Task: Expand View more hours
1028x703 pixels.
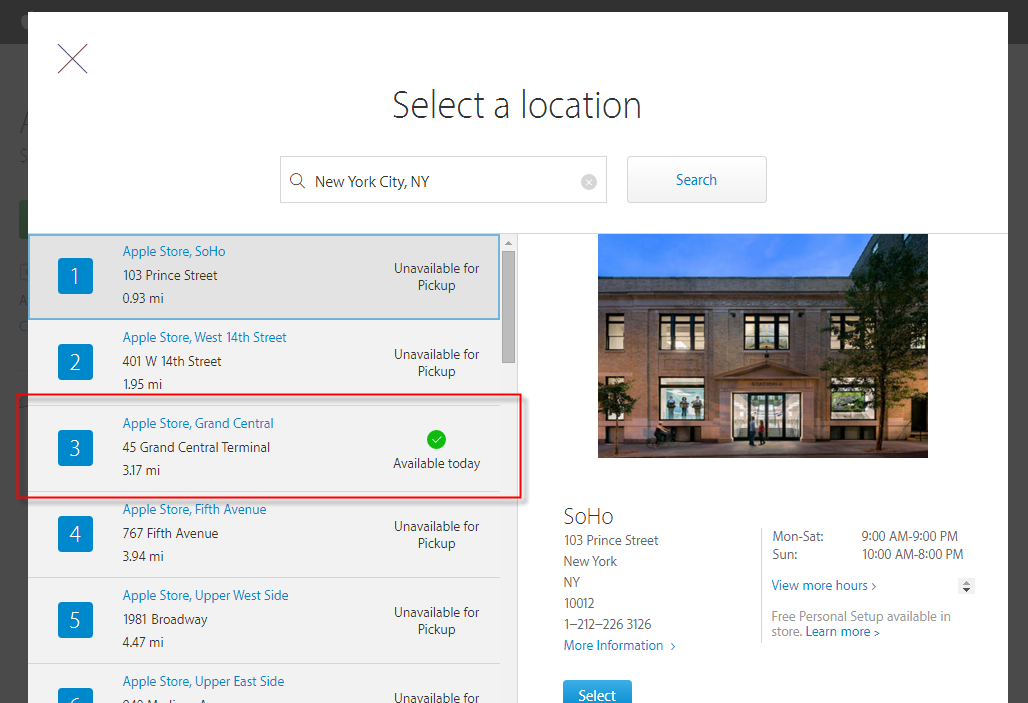Action: (823, 585)
